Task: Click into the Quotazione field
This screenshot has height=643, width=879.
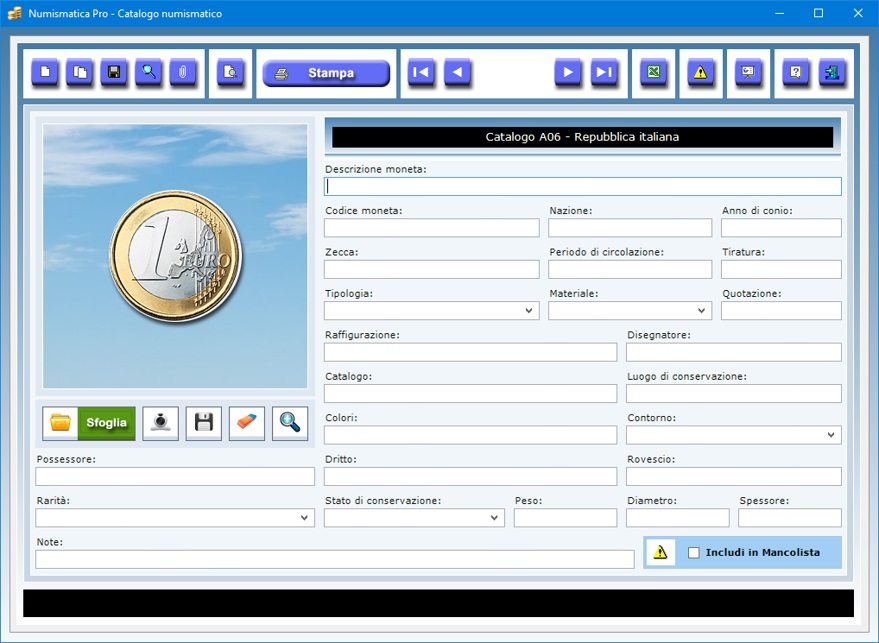Action: click(x=781, y=311)
